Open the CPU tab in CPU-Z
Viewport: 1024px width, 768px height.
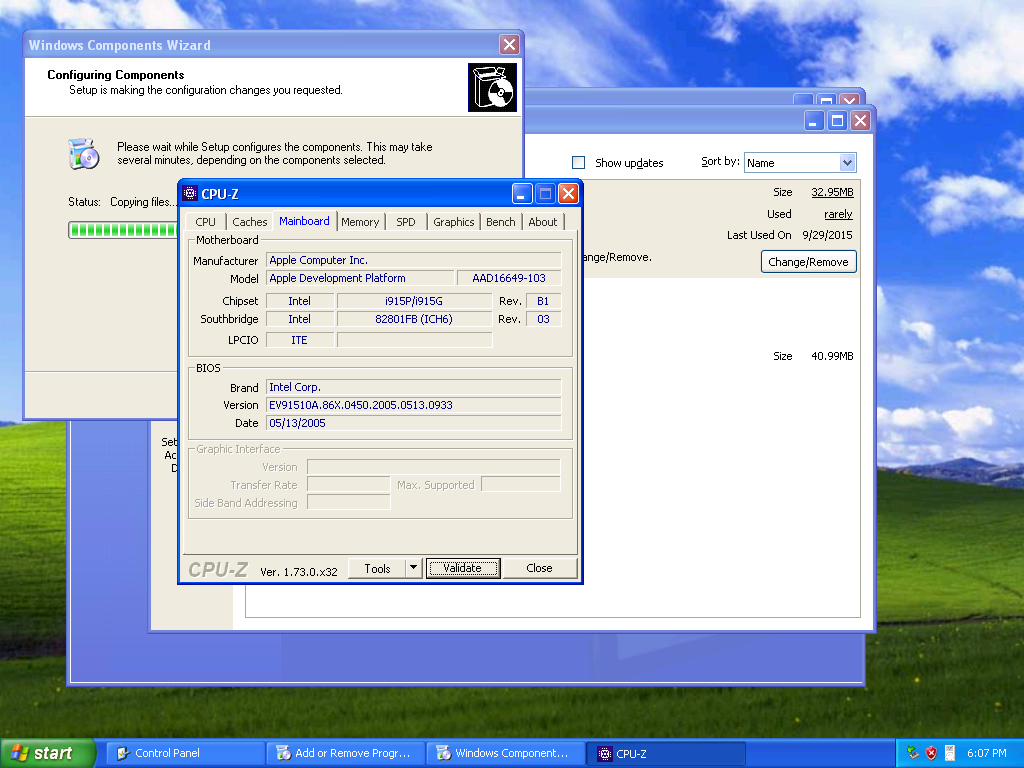point(205,222)
